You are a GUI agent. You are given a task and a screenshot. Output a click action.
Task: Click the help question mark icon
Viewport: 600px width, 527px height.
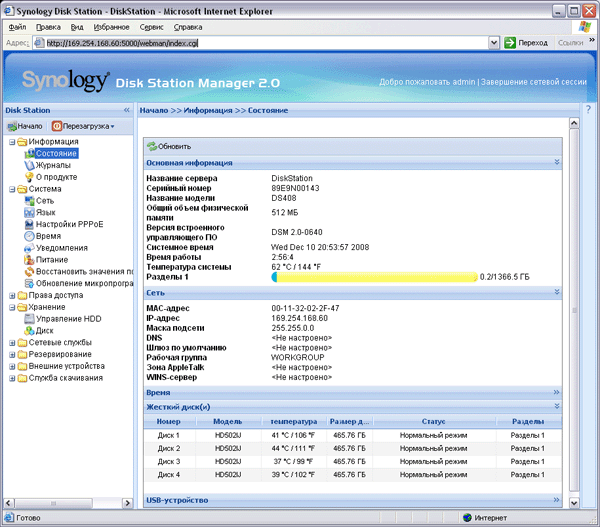pyautogui.click(x=589, y=110)
